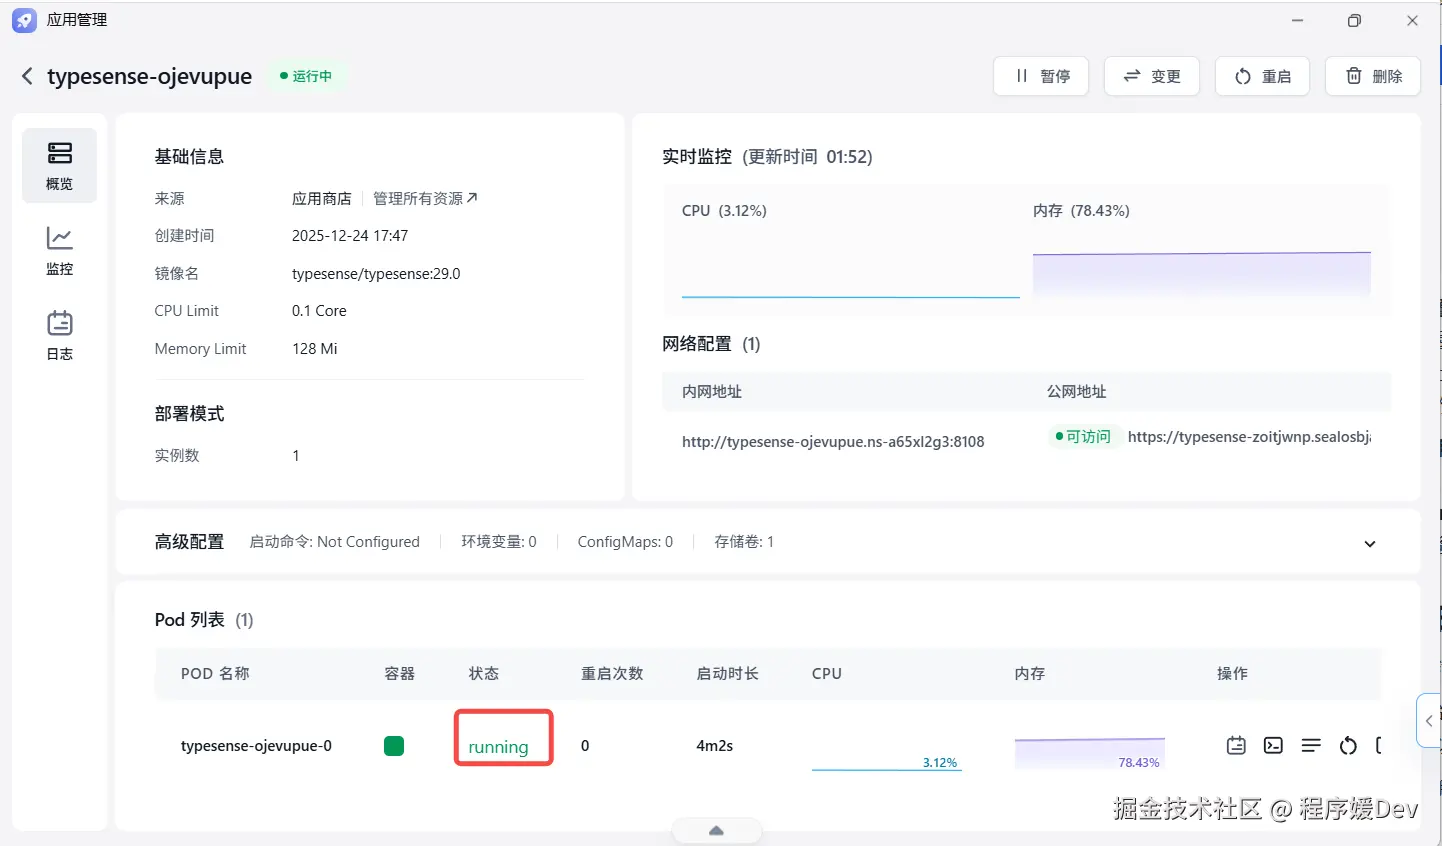
Task: Restart the app via 重启 button
Action: click(x=1262, y=76)
